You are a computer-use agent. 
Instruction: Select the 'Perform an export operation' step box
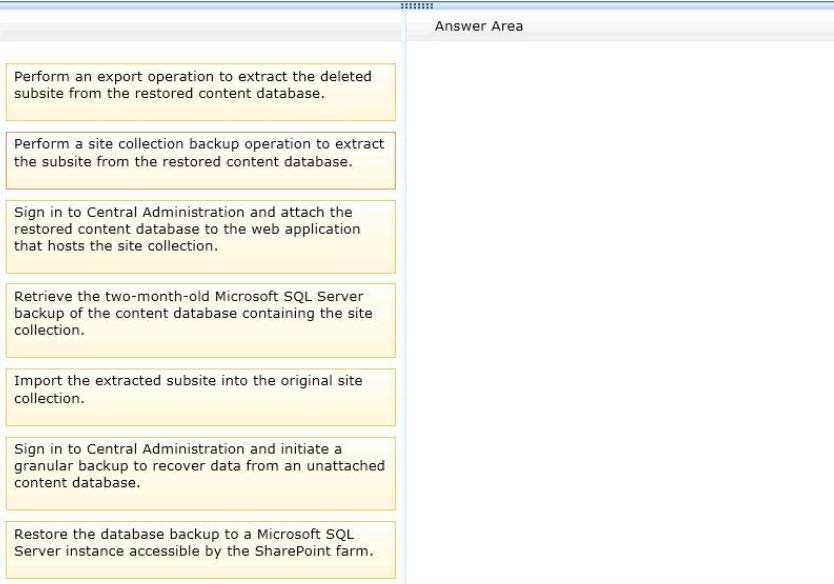201,92
